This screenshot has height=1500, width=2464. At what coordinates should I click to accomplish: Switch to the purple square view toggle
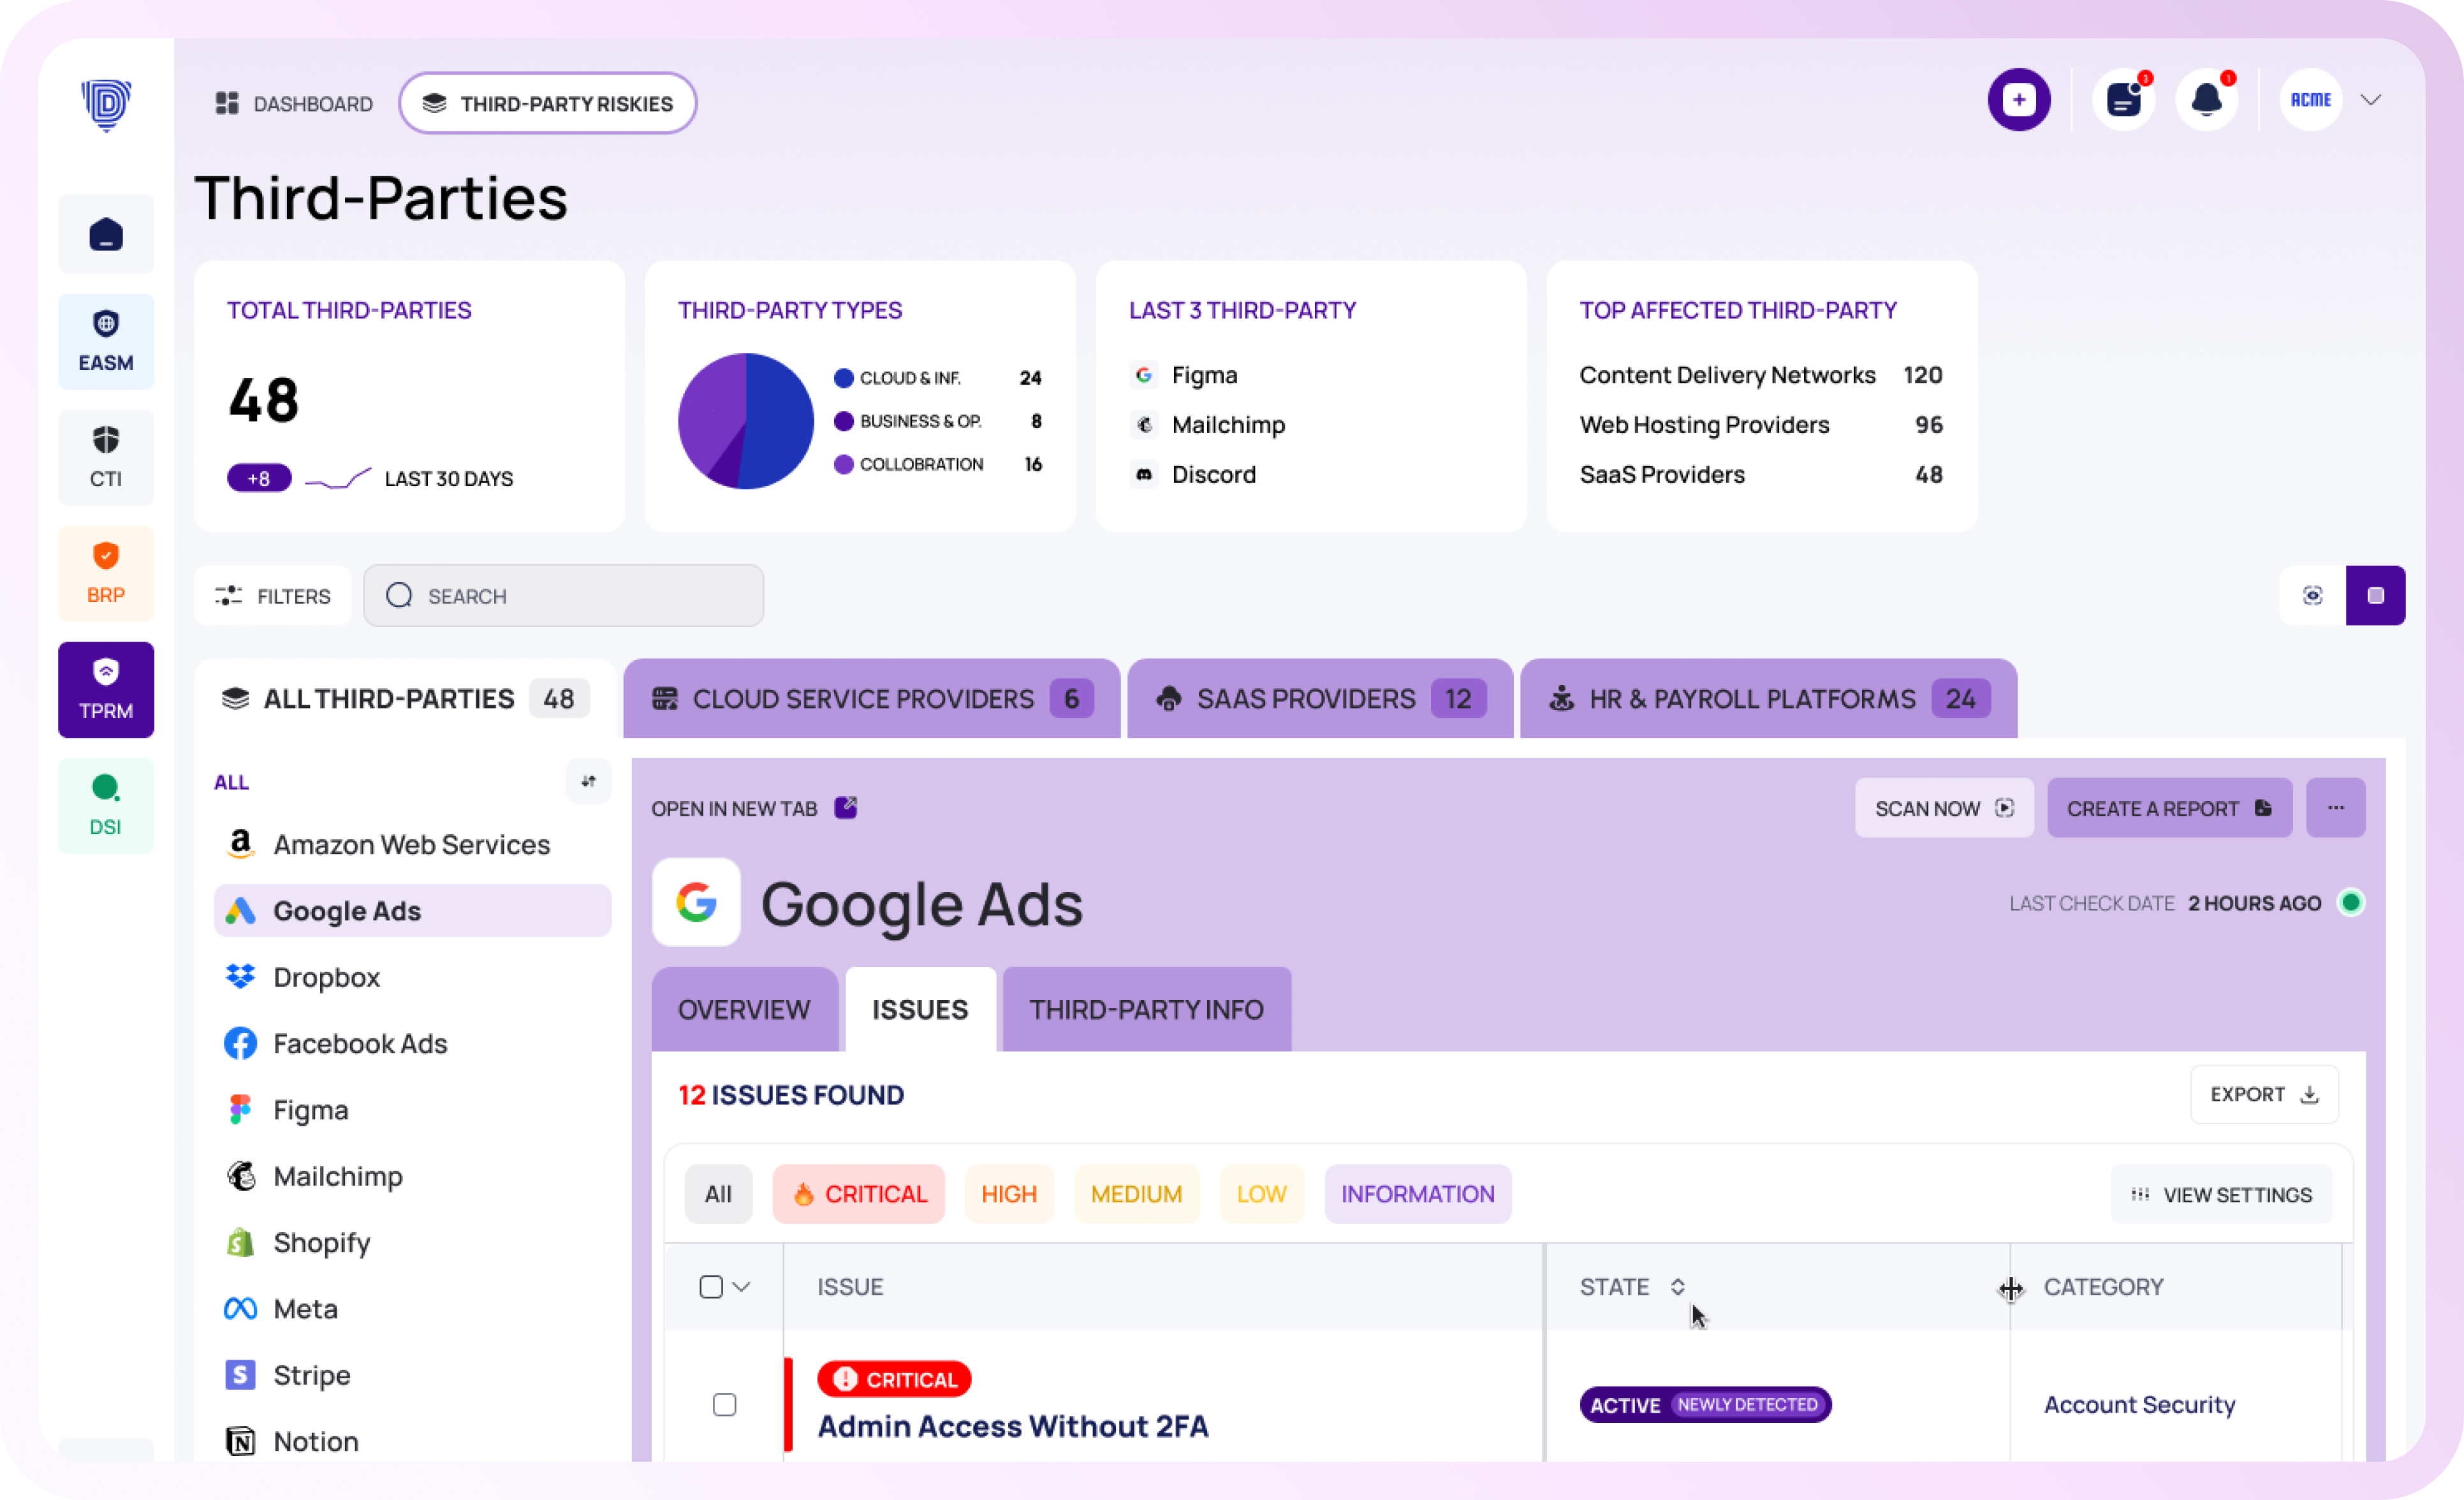2375,596
